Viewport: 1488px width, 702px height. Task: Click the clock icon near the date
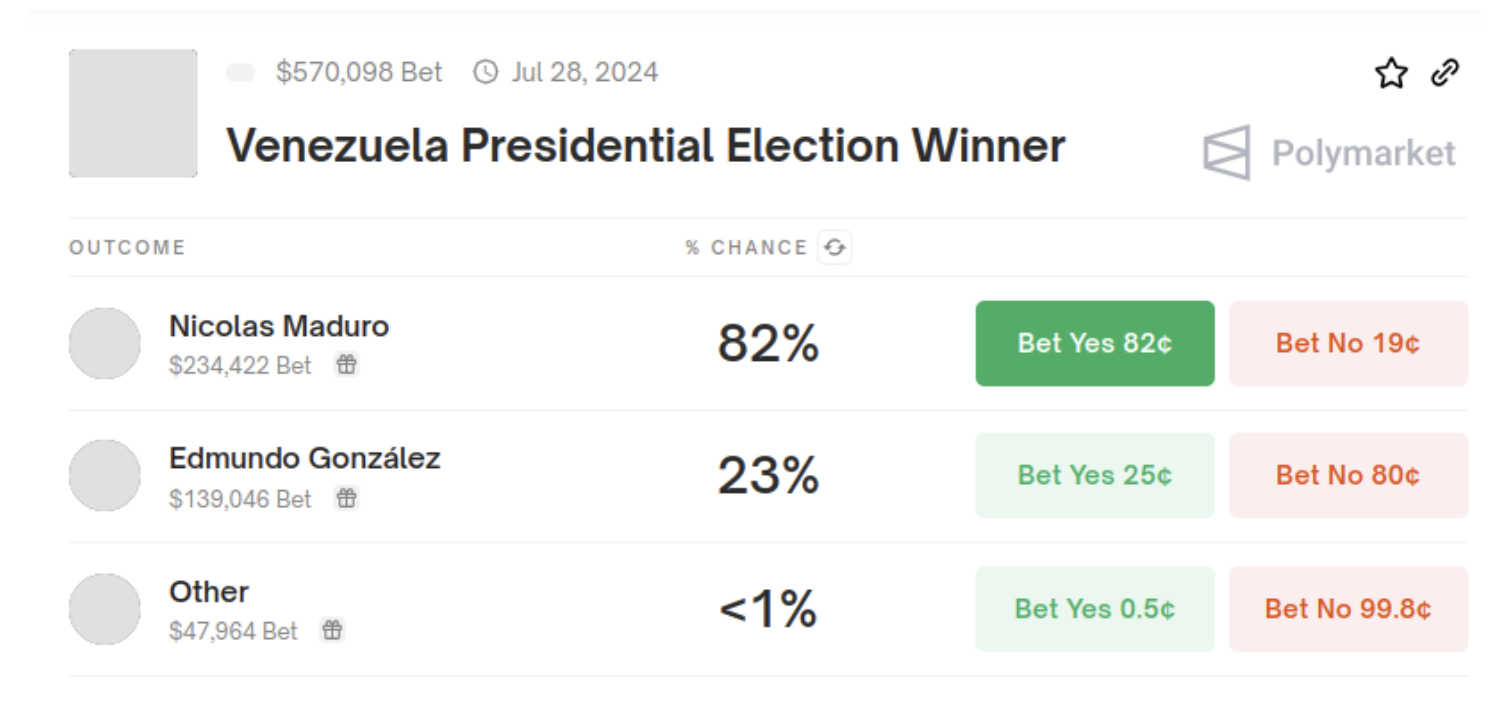[x=485, y=72]
